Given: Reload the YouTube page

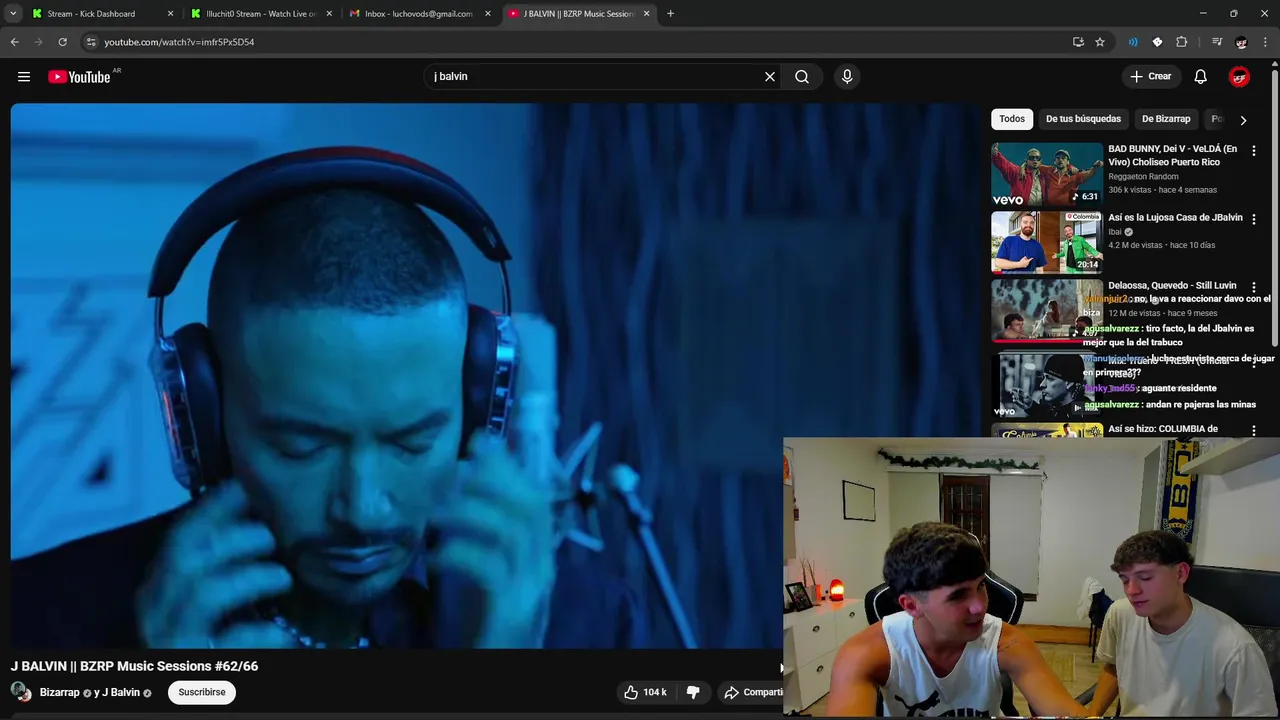Looking at the screenshot, I should (62, 42).
